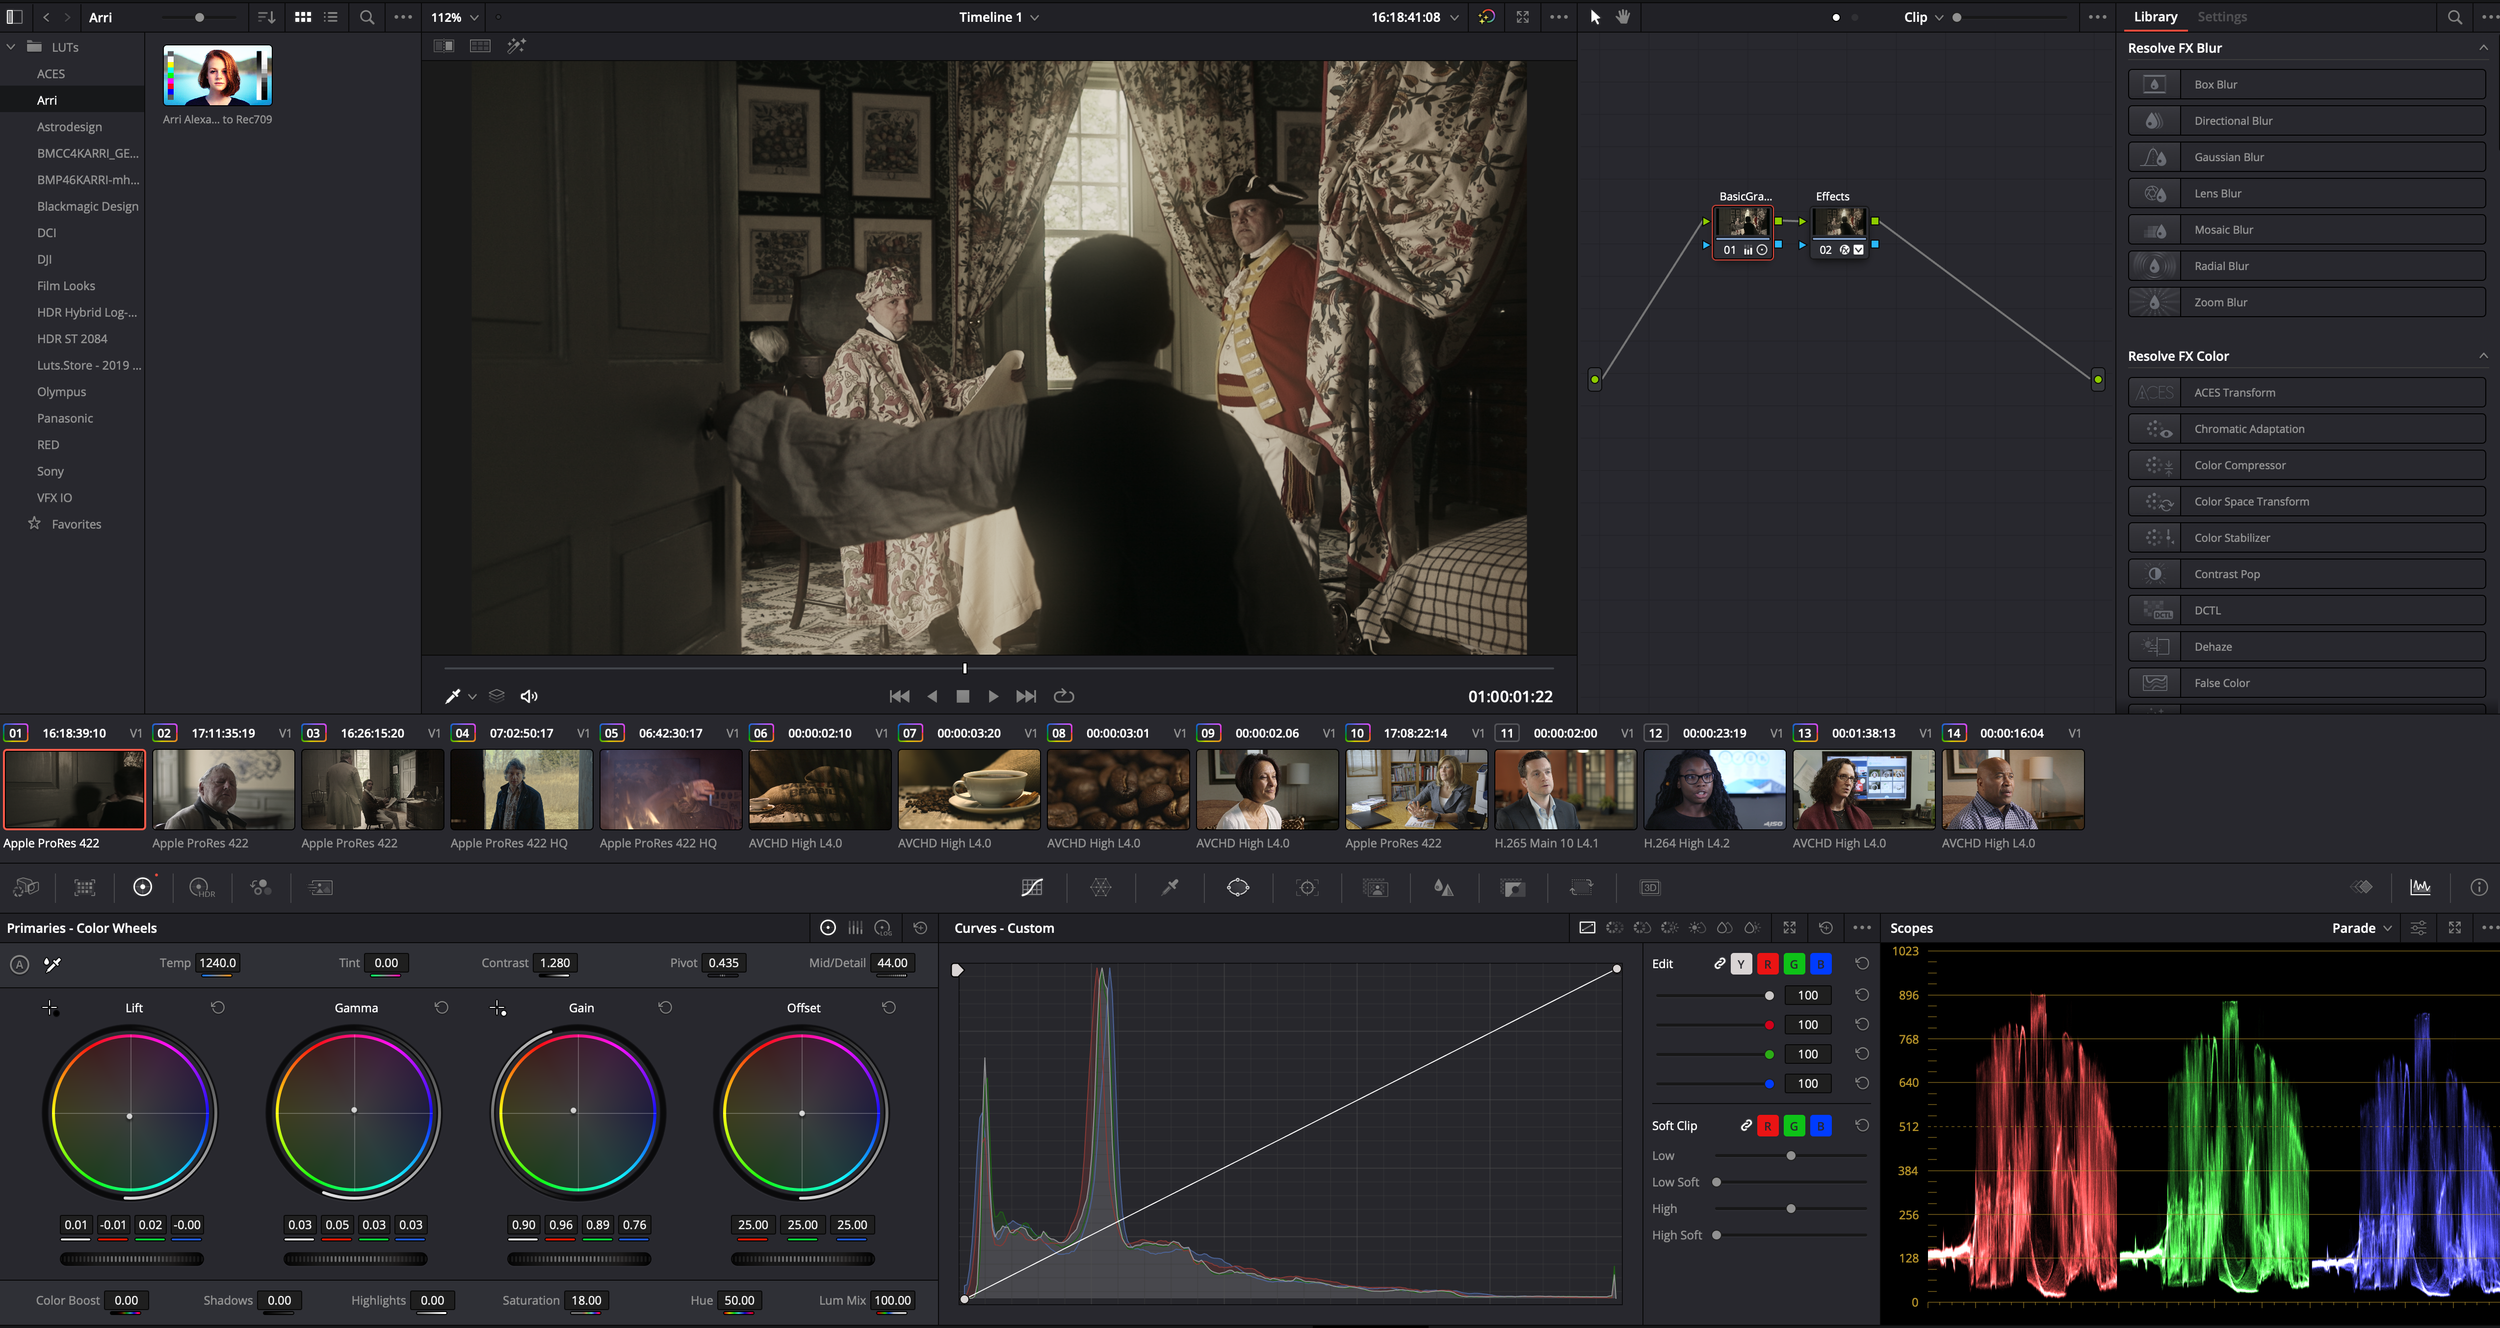The image size is (2500, 1328).
Task: Open the Clip node mode dropdown
Action: coord(1923,17)
